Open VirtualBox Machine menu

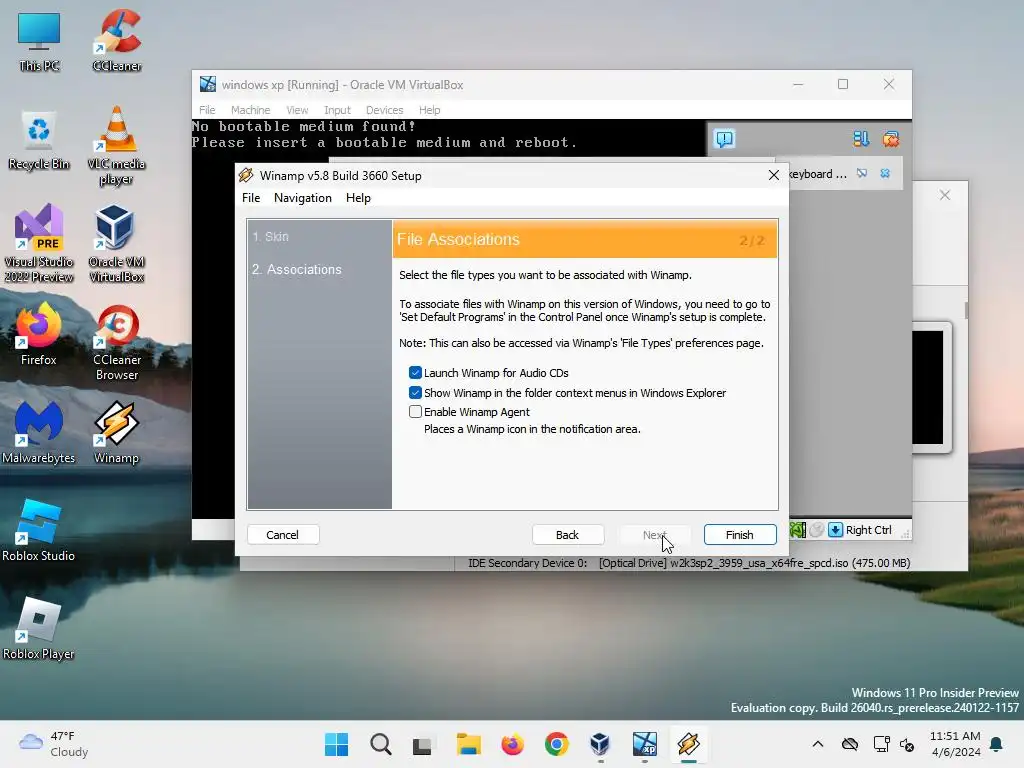click(x=250, y=110)
